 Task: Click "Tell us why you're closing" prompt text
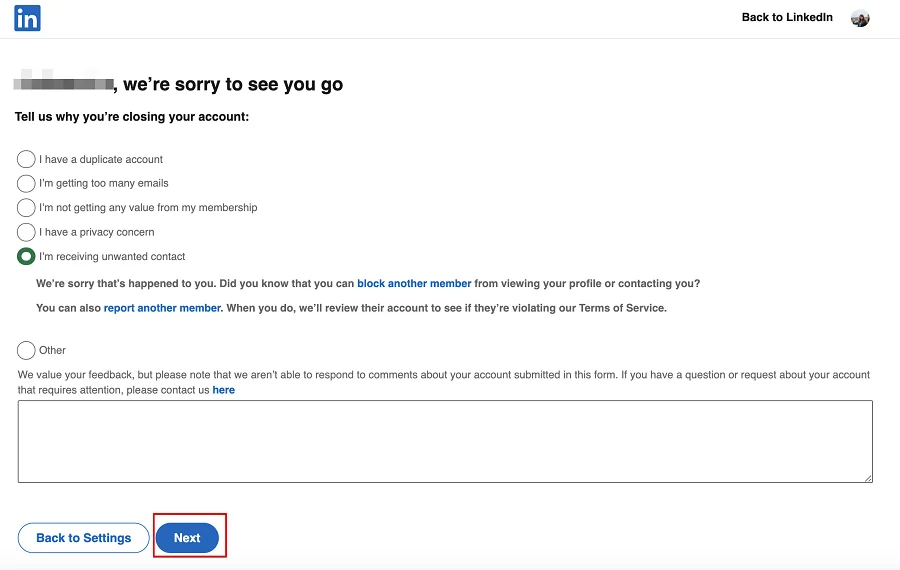coord(132,117)
